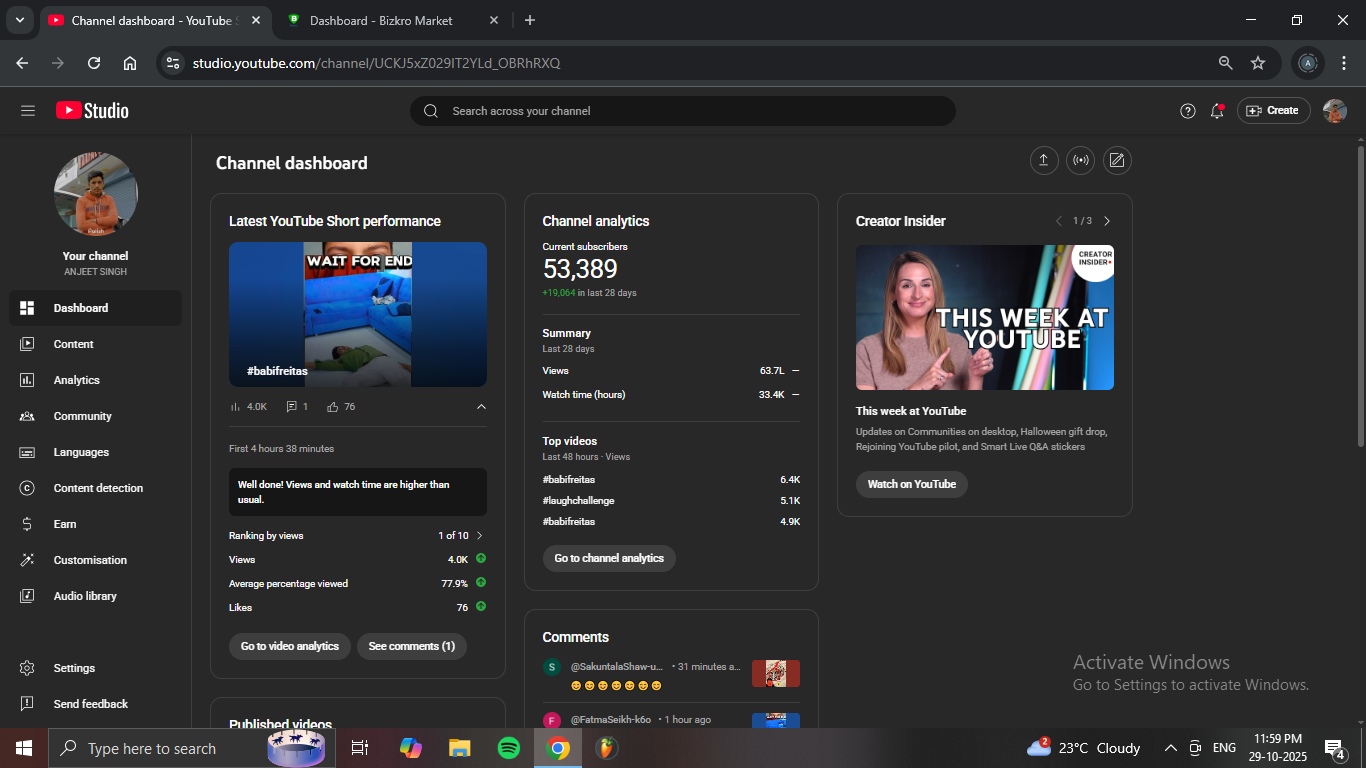Expand Ranking by views arrow

[x=480, y=536]
